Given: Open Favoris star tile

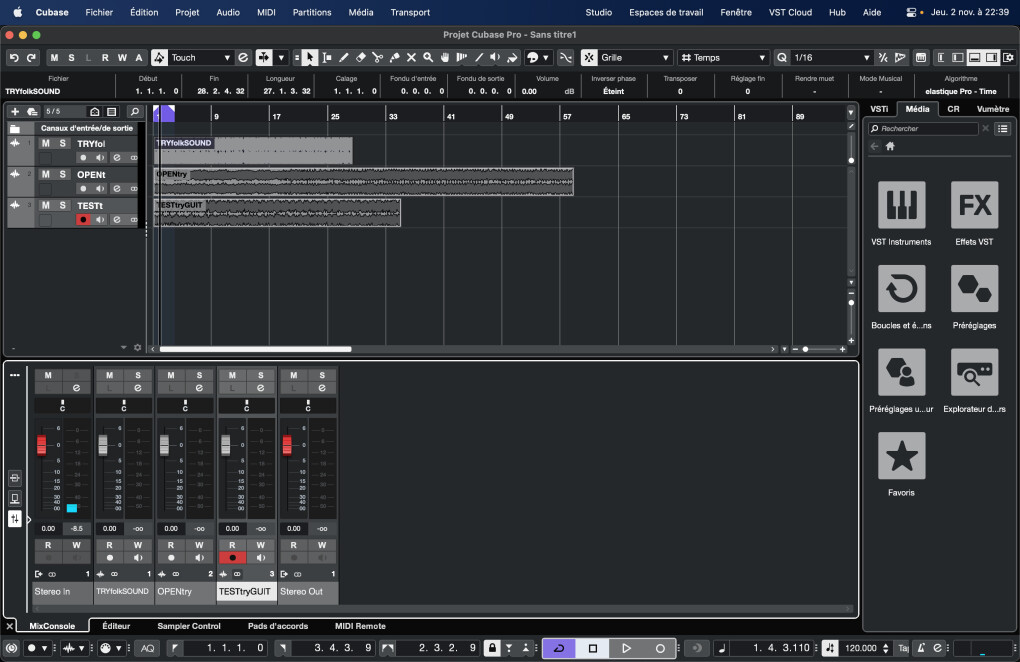Looking at the screenshot, I should point(901,455).
